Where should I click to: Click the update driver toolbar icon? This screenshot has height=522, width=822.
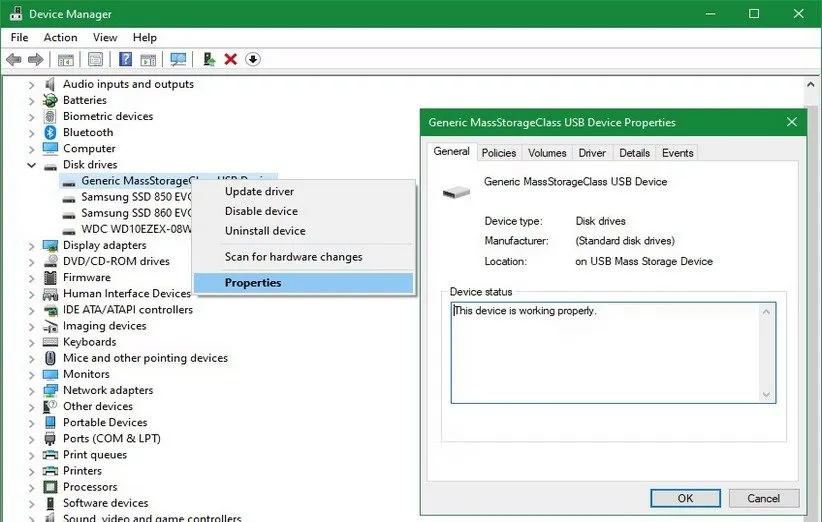pyautogui.click(x=209, y=59)
